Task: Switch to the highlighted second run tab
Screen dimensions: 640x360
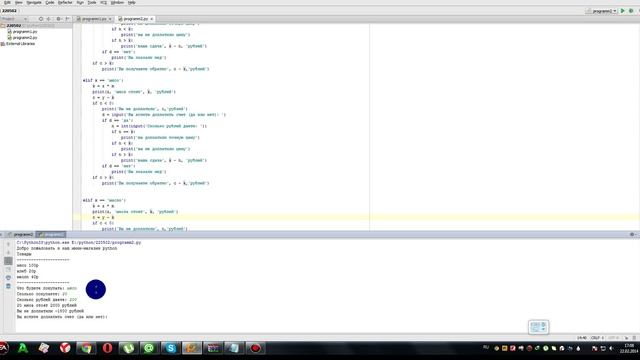Action: (51, 234)
